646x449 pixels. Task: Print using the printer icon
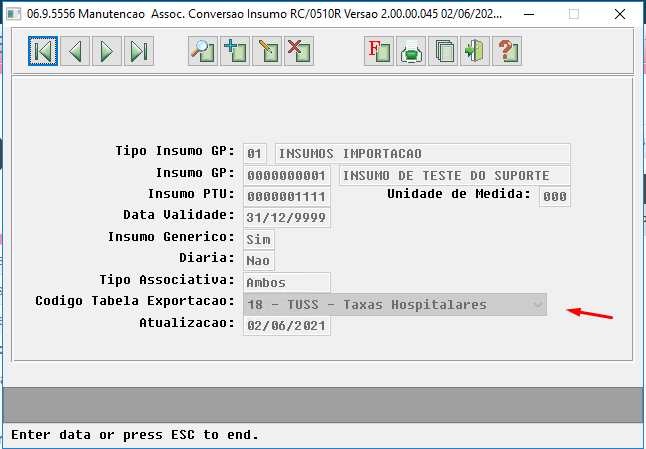(411, 51)
